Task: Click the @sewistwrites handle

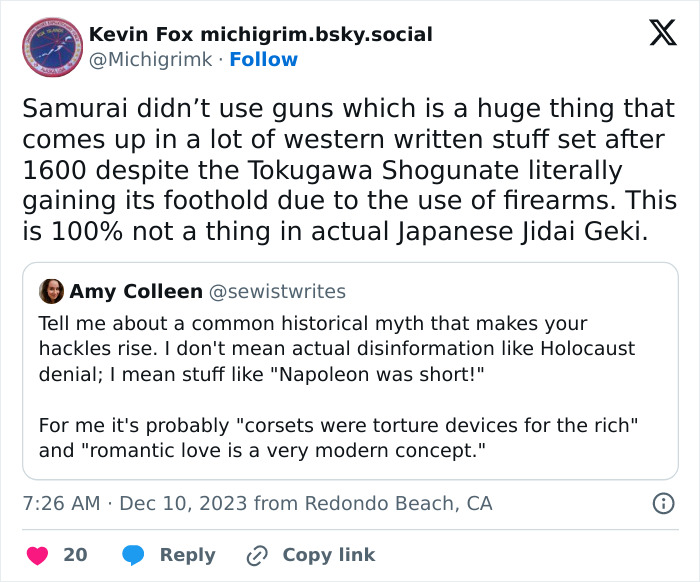Action: [276, 291]
